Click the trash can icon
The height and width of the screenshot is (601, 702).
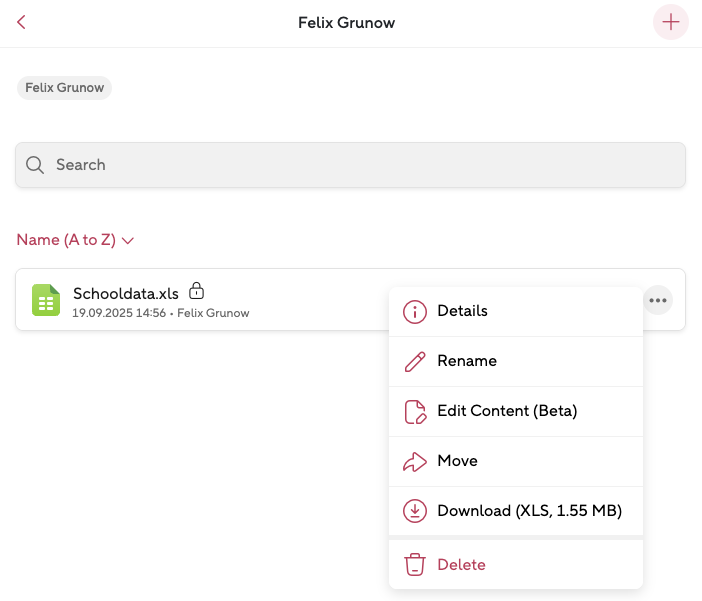tap(414, 565)
